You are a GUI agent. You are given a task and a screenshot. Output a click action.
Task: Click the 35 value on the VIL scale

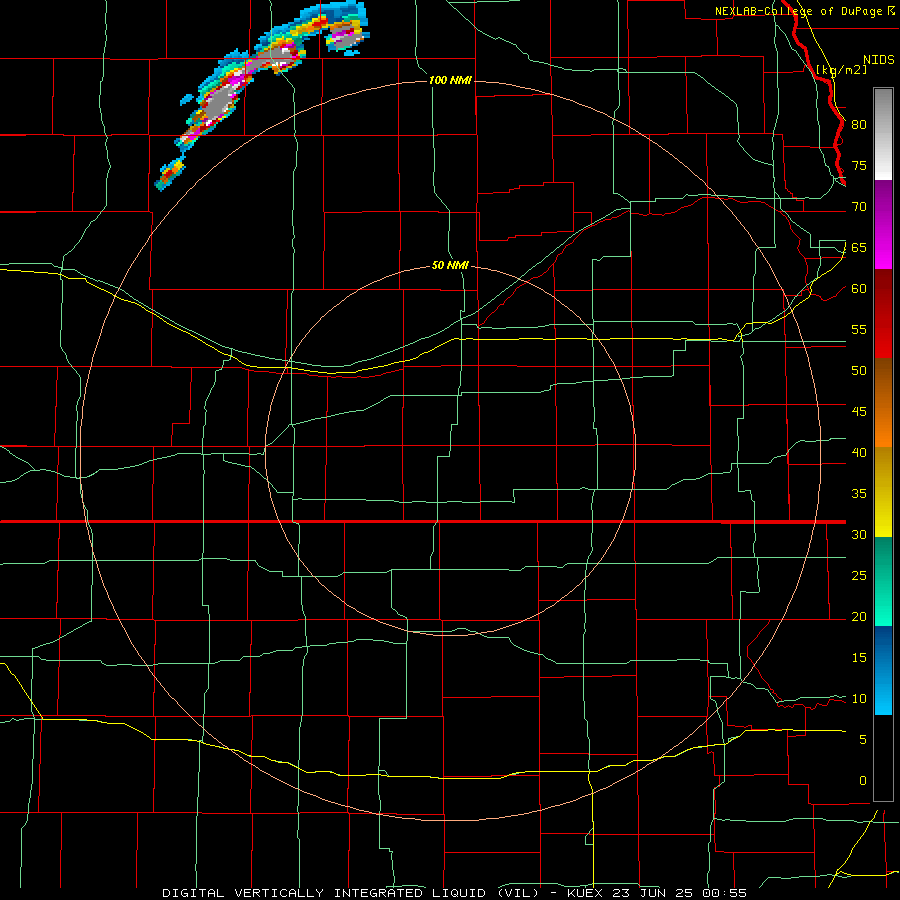pos(859,494)
